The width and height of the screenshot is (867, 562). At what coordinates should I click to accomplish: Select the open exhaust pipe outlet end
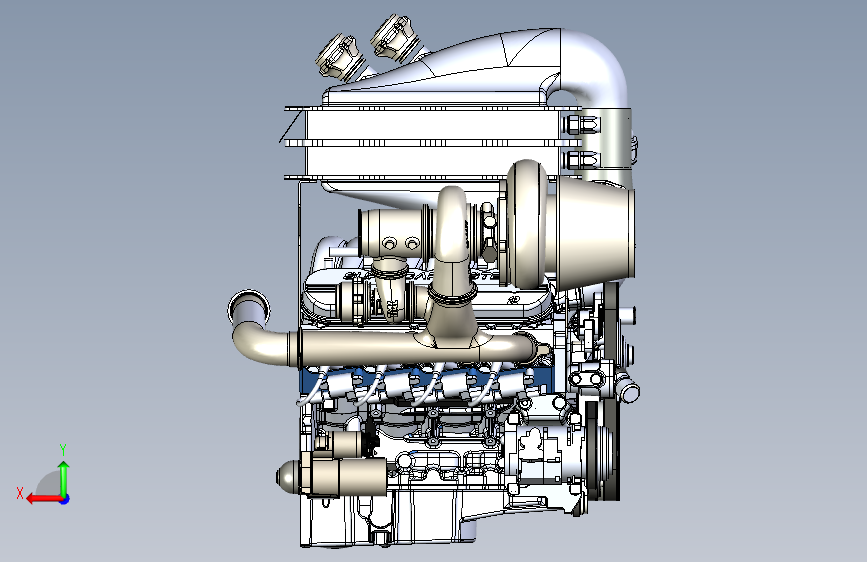(249, 308)
